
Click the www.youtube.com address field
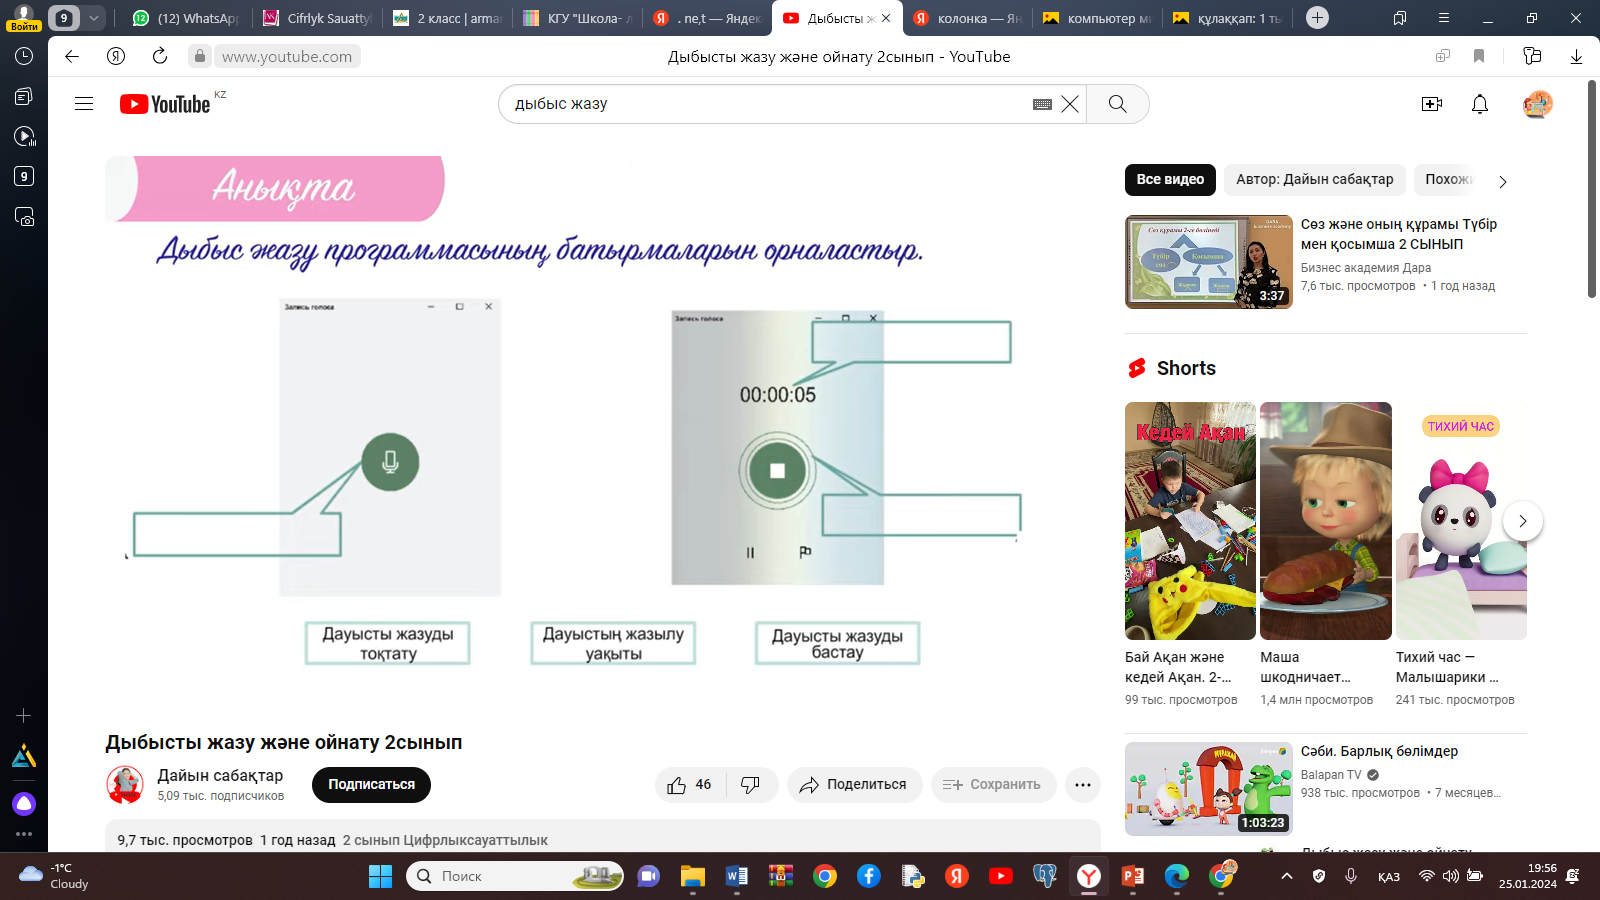point(287,57)
